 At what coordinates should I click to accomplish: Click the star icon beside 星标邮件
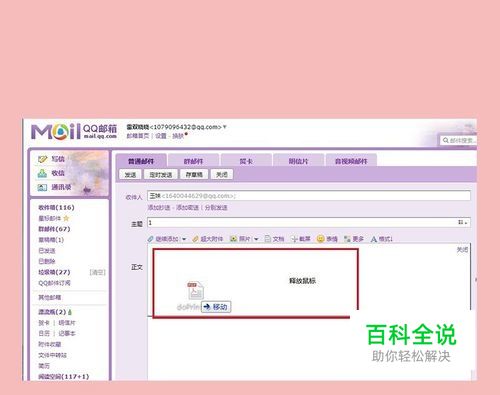(66, 218)
